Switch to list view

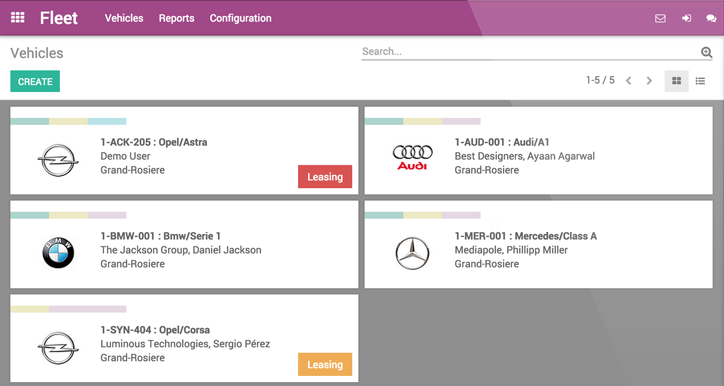[700, 81]
